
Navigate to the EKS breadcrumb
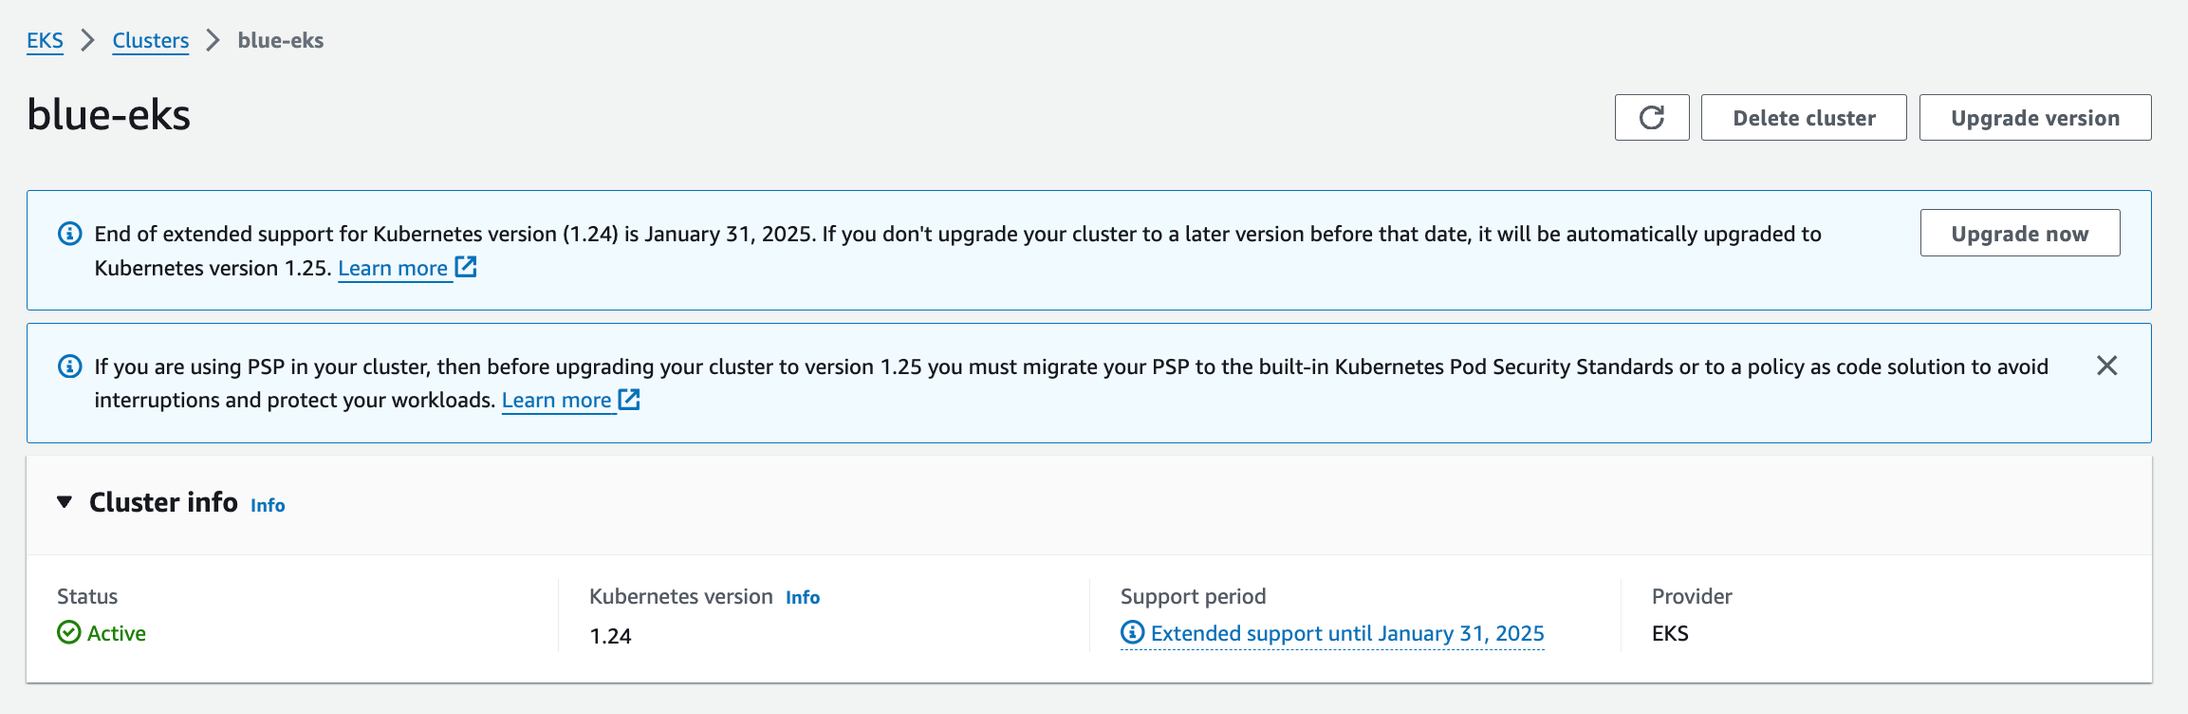click(44, 41)
